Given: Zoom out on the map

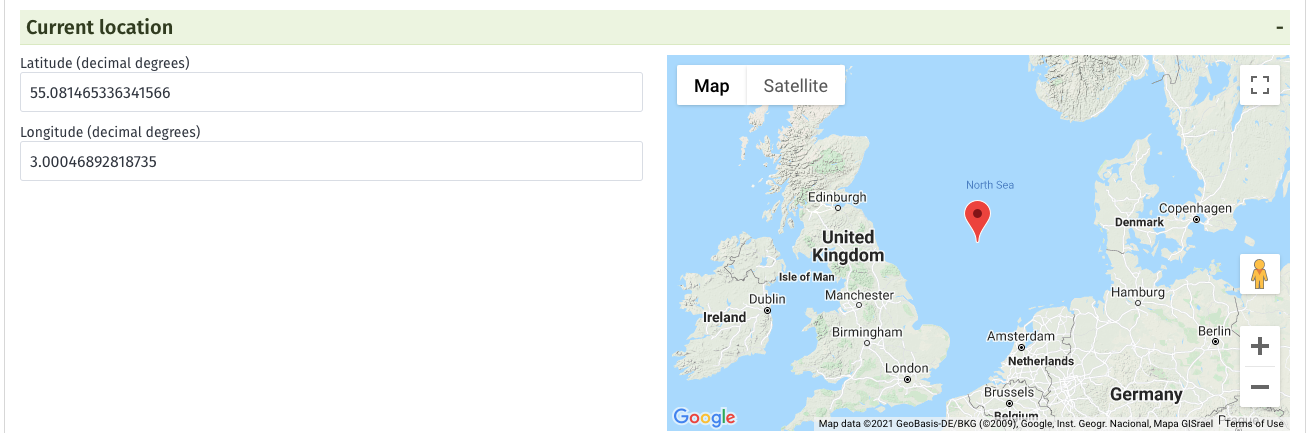Looking at the screenshot, I should pyautogui.click(x=1260, y=387).
